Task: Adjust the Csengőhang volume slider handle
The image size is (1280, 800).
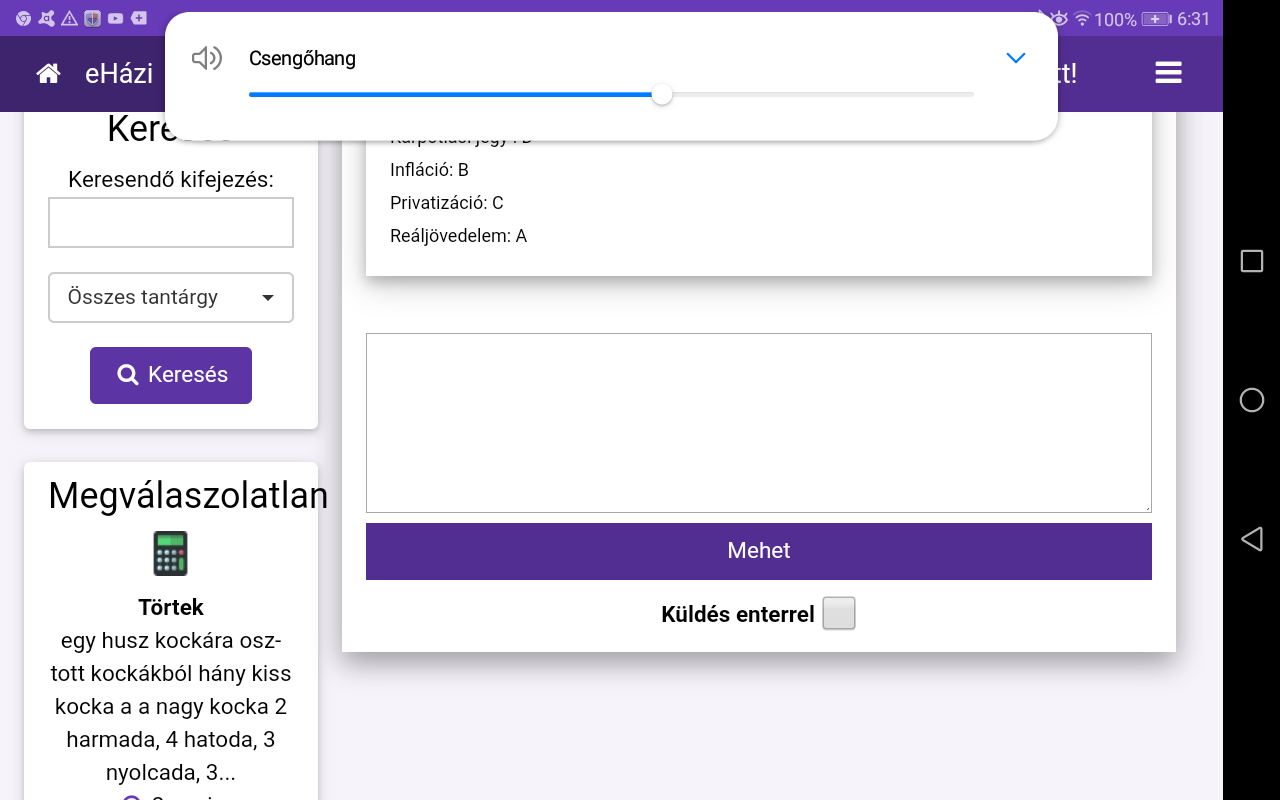Action: (x=661, y=95)
